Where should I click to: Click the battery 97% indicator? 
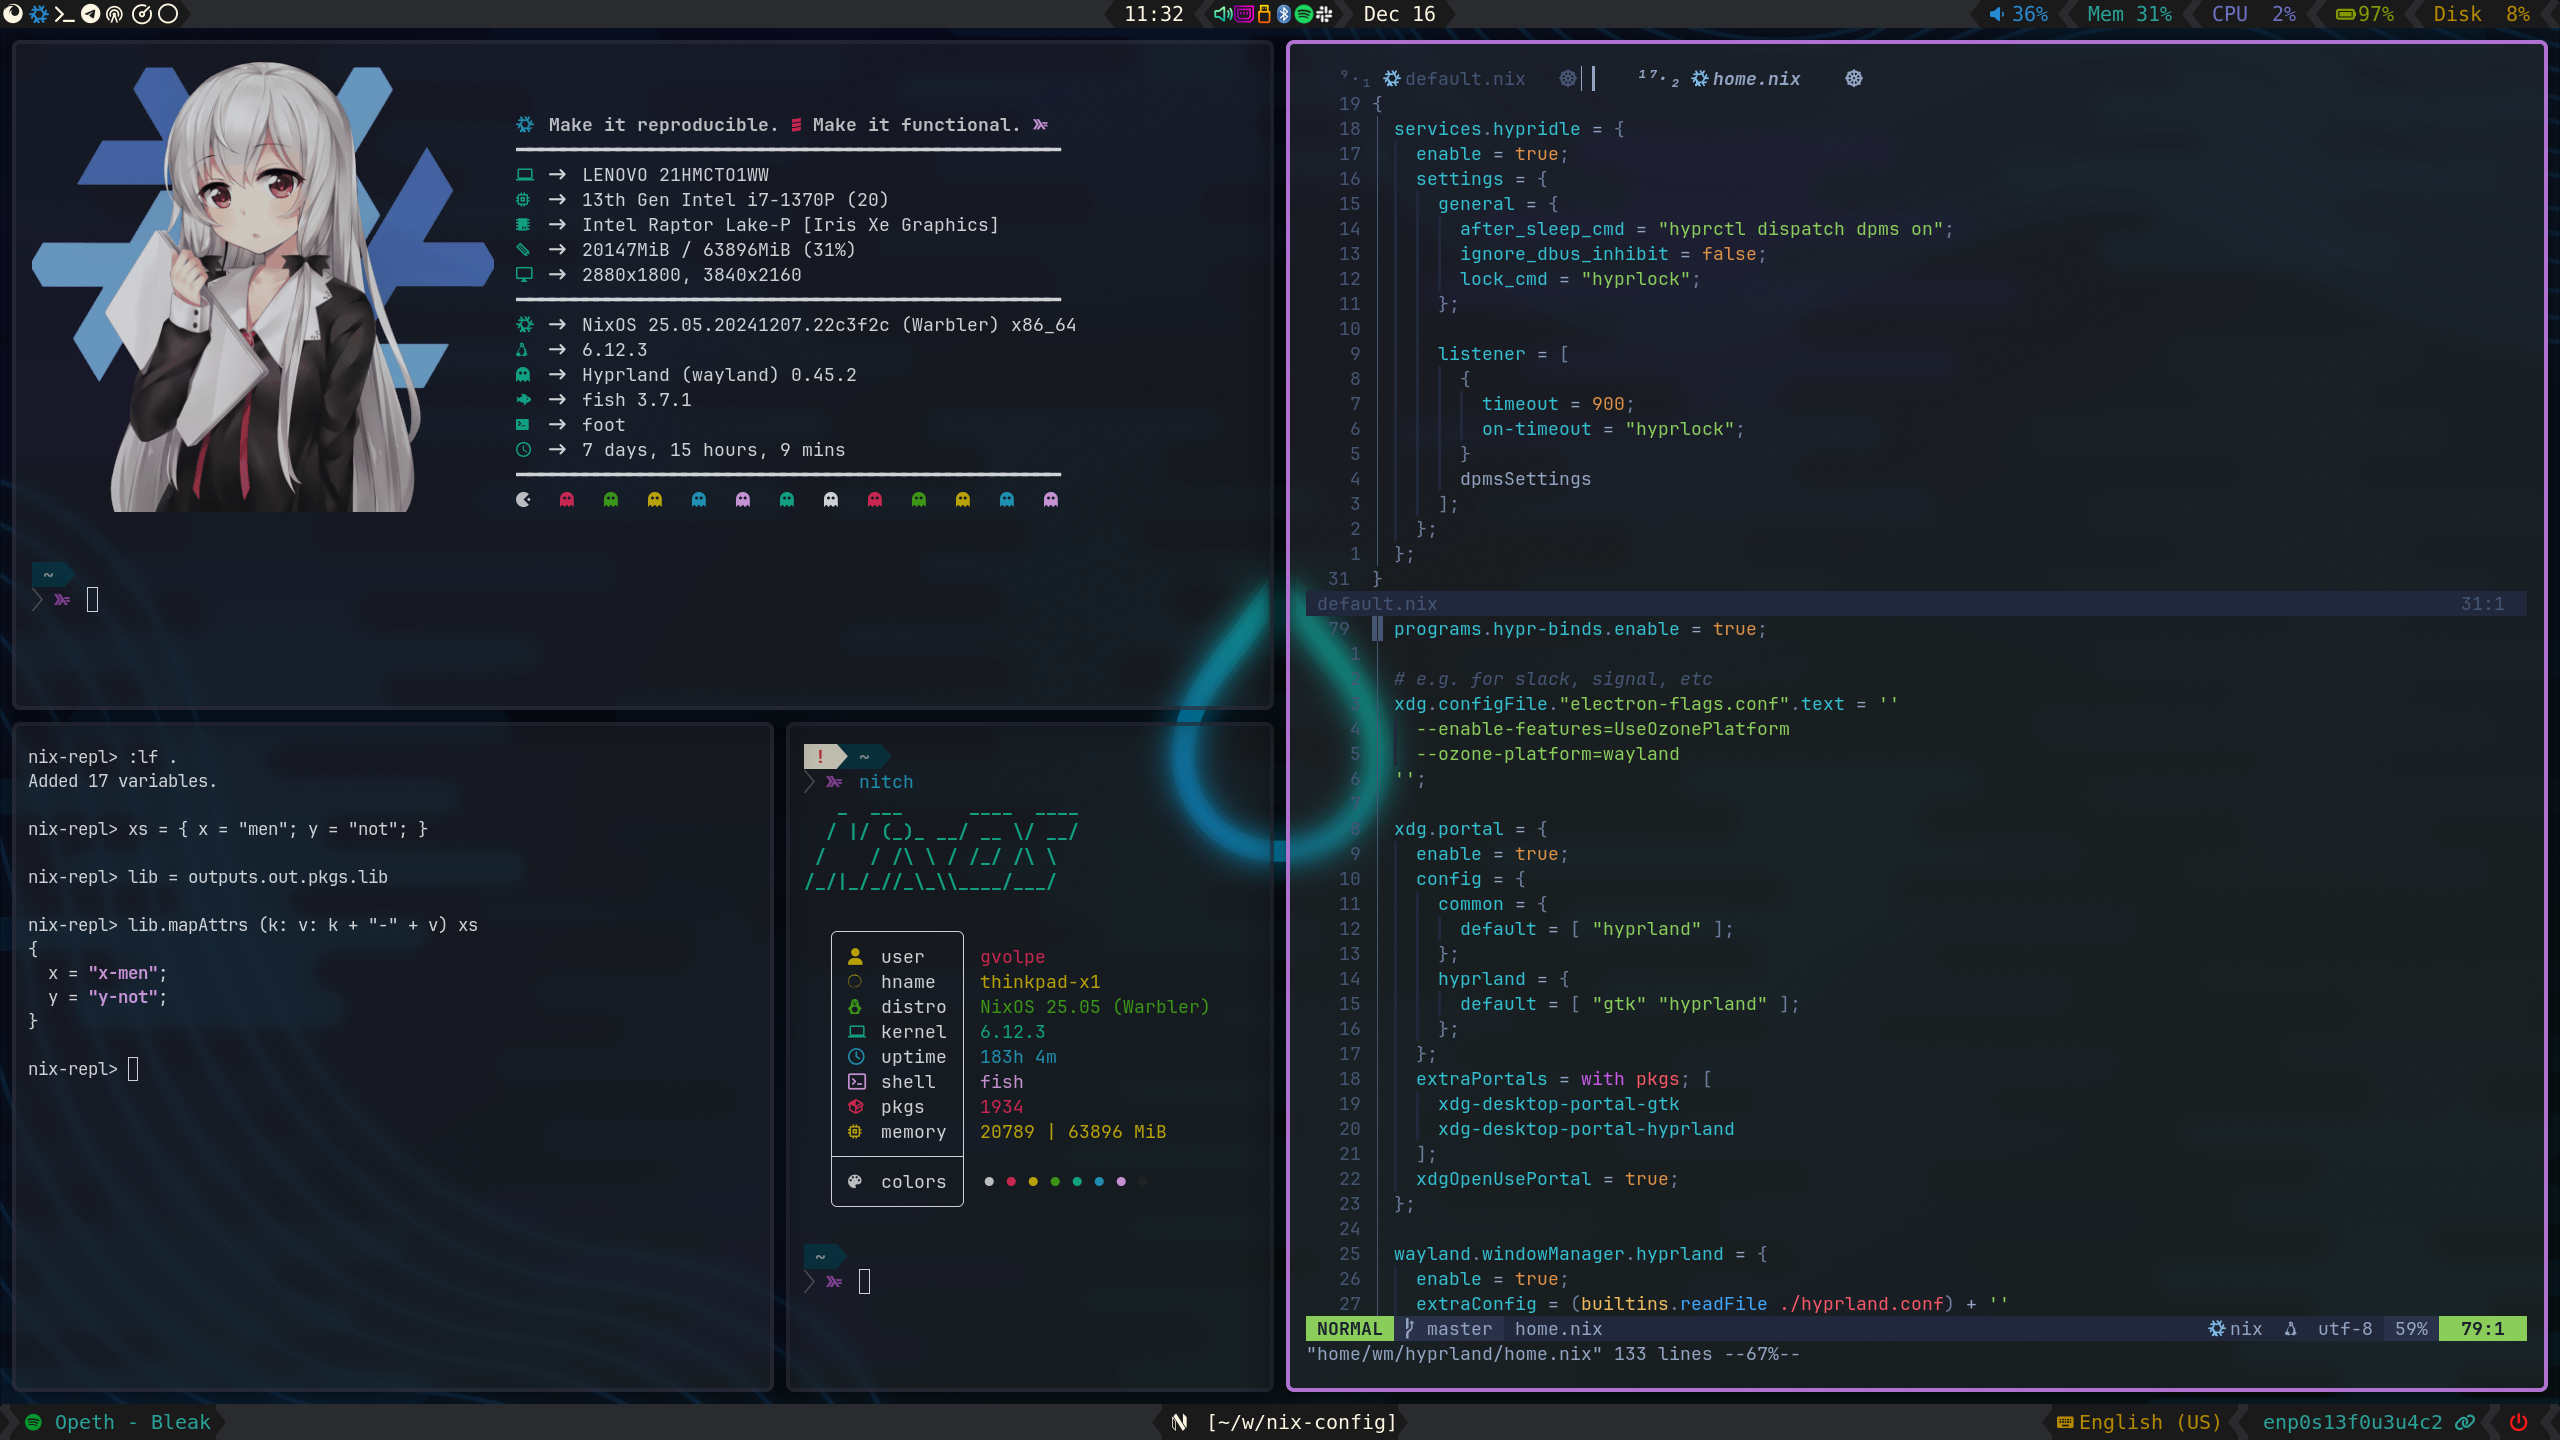[x=2365, y=14]
